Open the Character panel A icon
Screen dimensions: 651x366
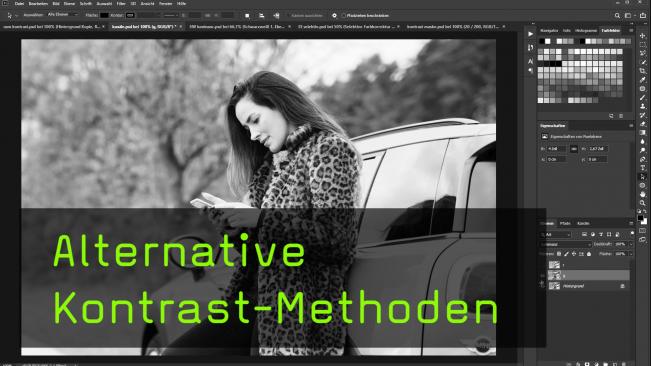[x=531, y=61]
